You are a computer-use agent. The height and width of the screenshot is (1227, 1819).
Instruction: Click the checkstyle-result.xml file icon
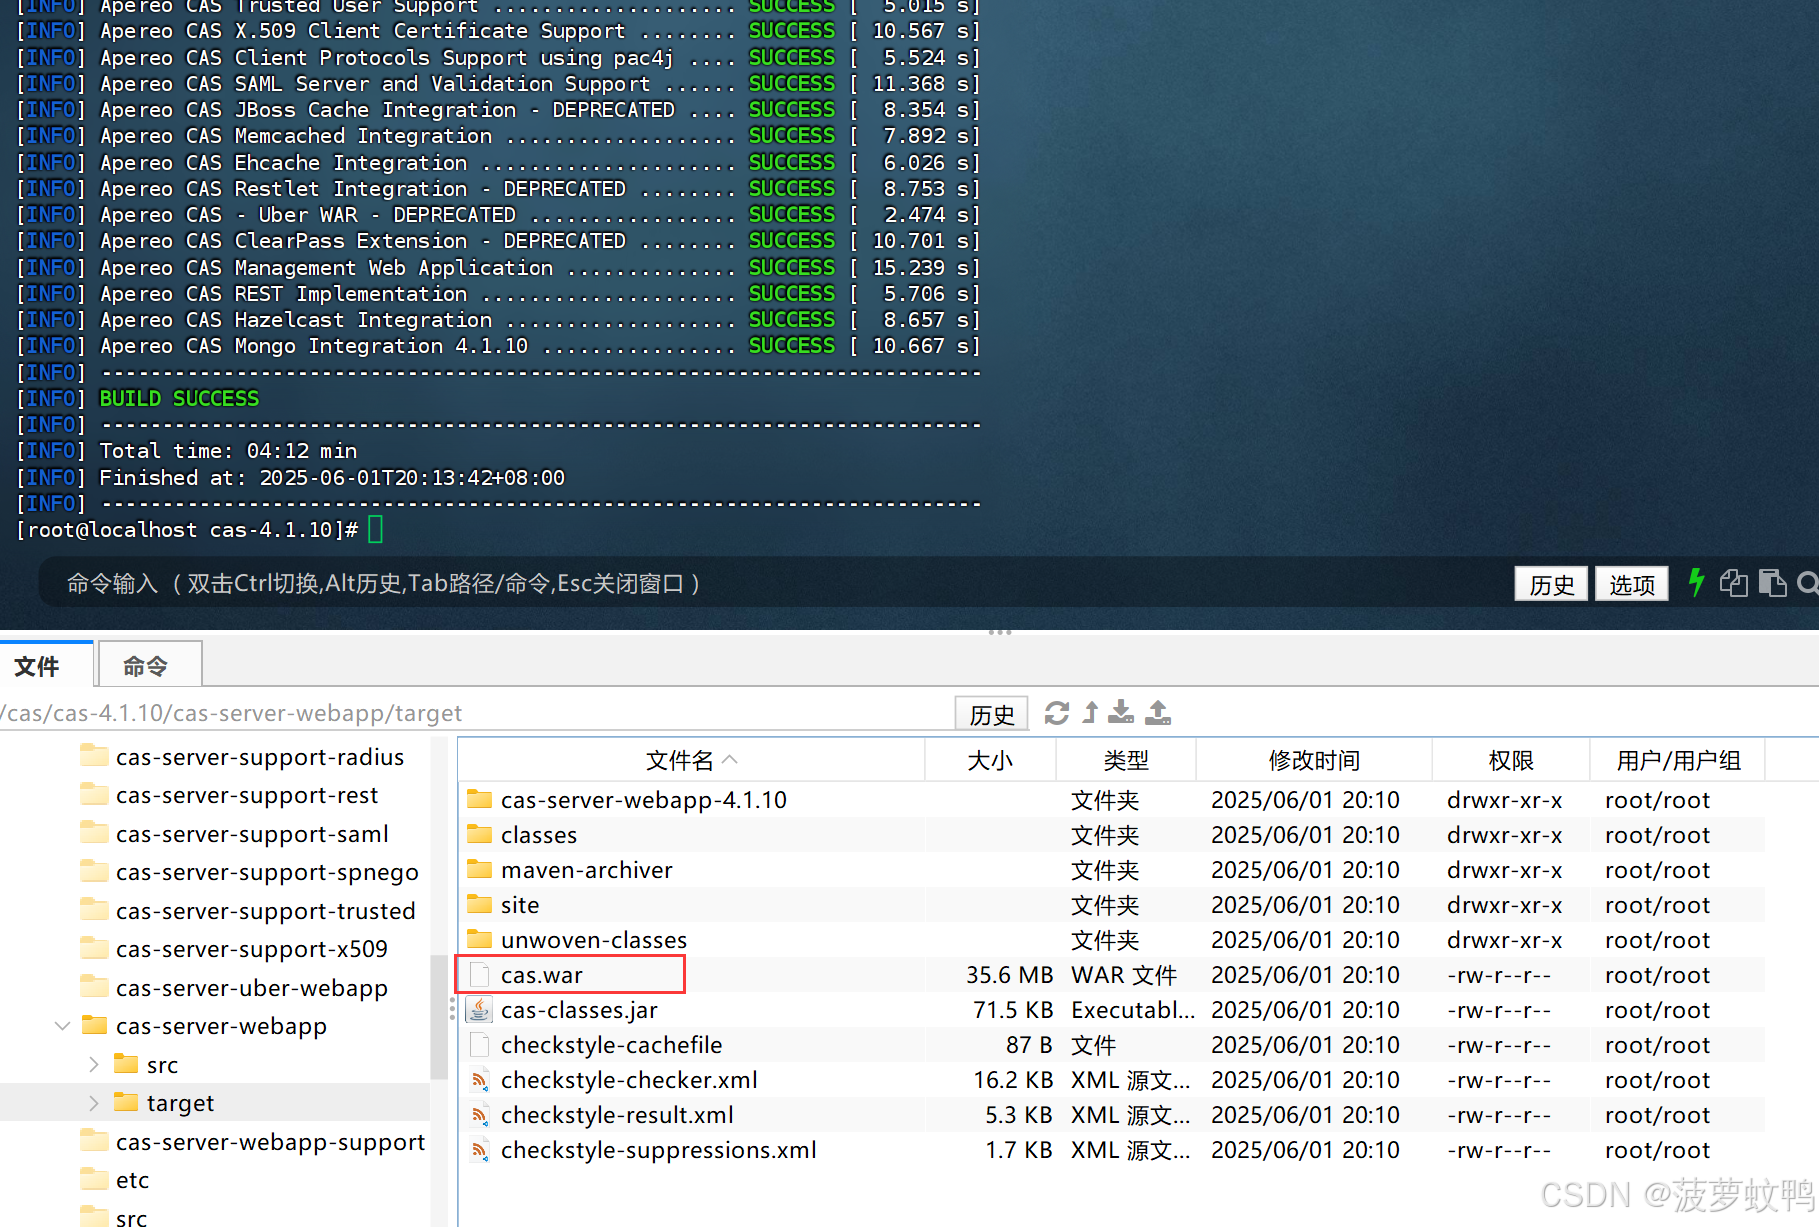tap(480, 1115)
